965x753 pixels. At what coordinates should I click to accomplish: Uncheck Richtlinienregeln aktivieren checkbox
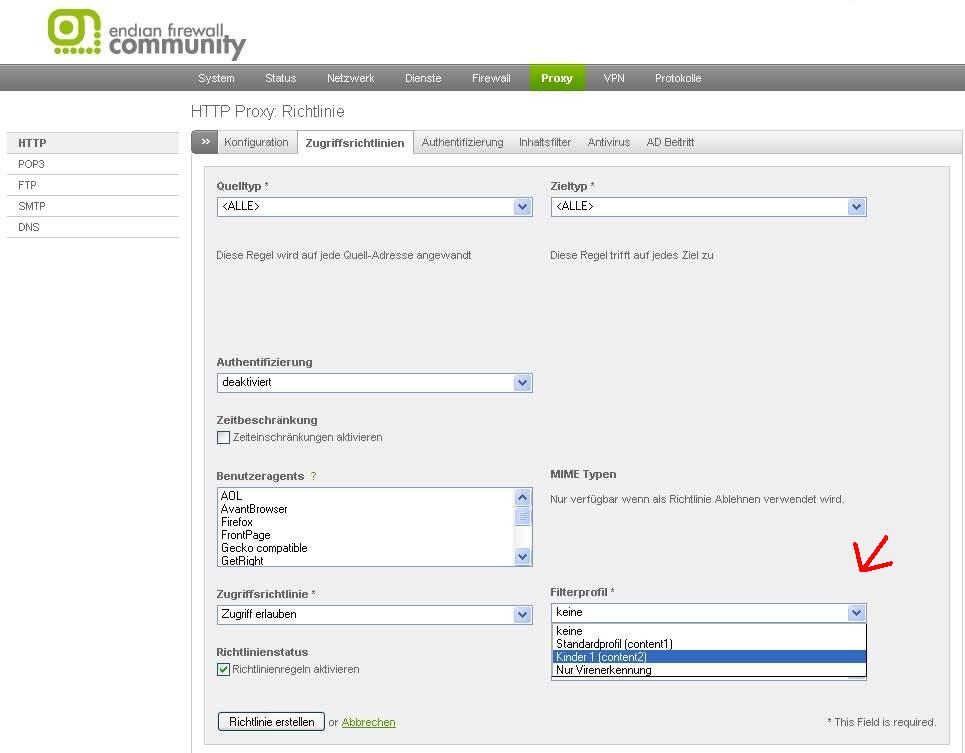click(223, 669)
